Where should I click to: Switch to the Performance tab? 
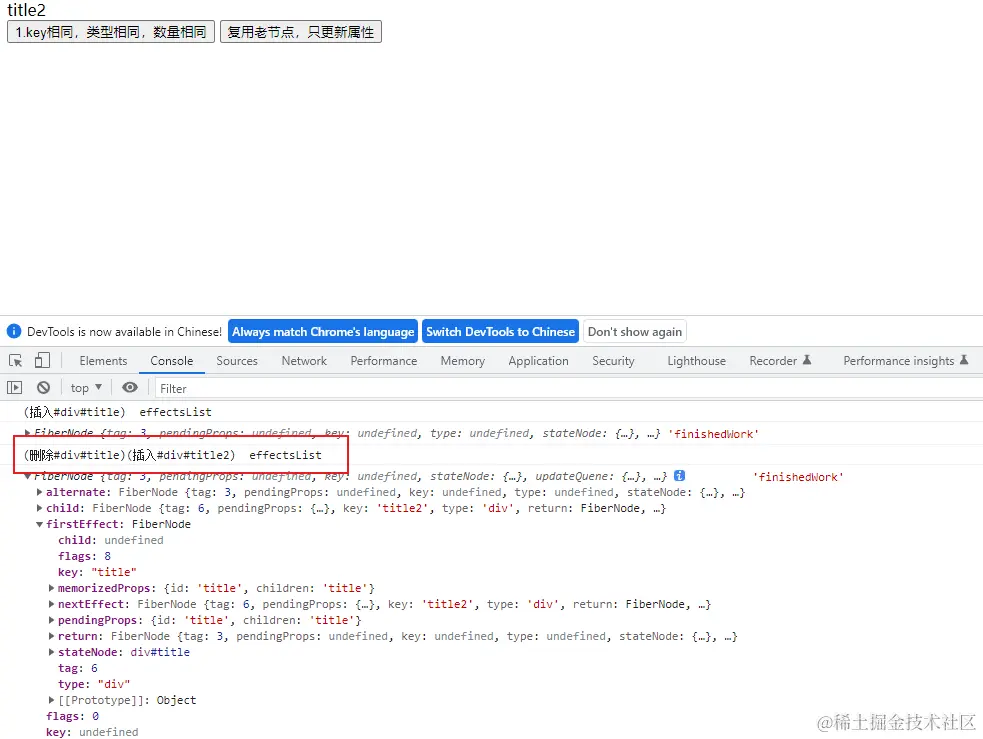384,361
